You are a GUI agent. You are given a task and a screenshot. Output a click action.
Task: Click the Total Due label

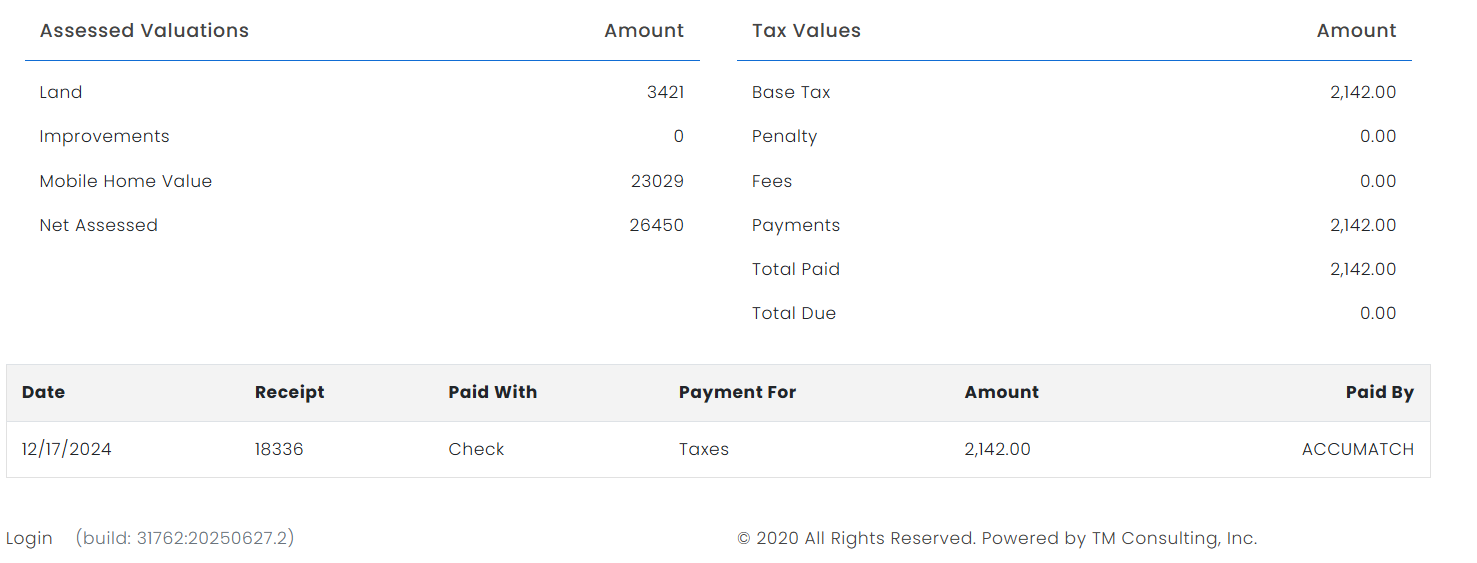(793, 313)
